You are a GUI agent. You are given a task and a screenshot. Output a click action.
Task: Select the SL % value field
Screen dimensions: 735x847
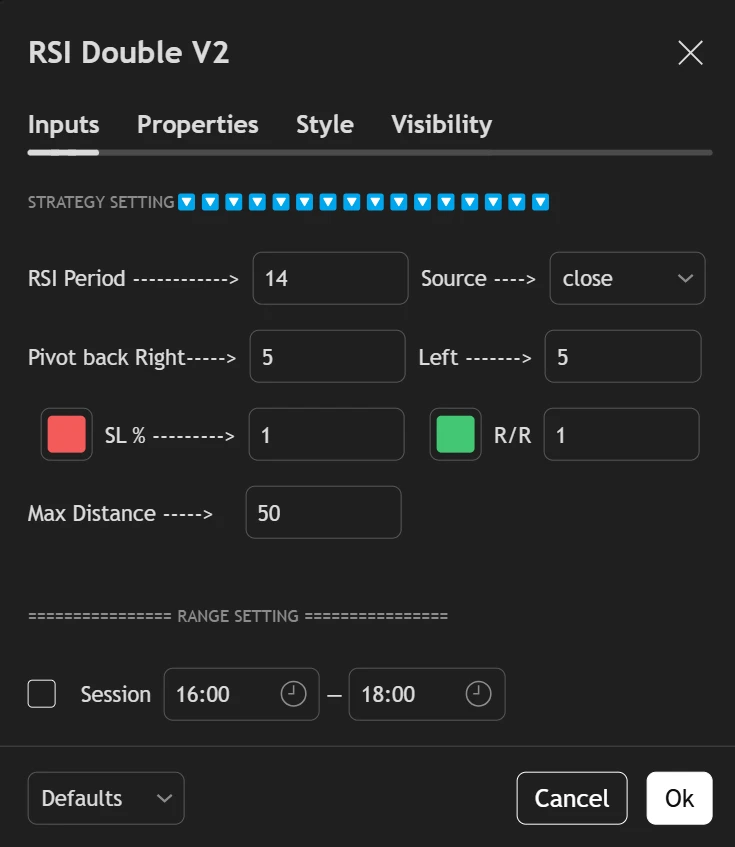click(x=326, y=434)
